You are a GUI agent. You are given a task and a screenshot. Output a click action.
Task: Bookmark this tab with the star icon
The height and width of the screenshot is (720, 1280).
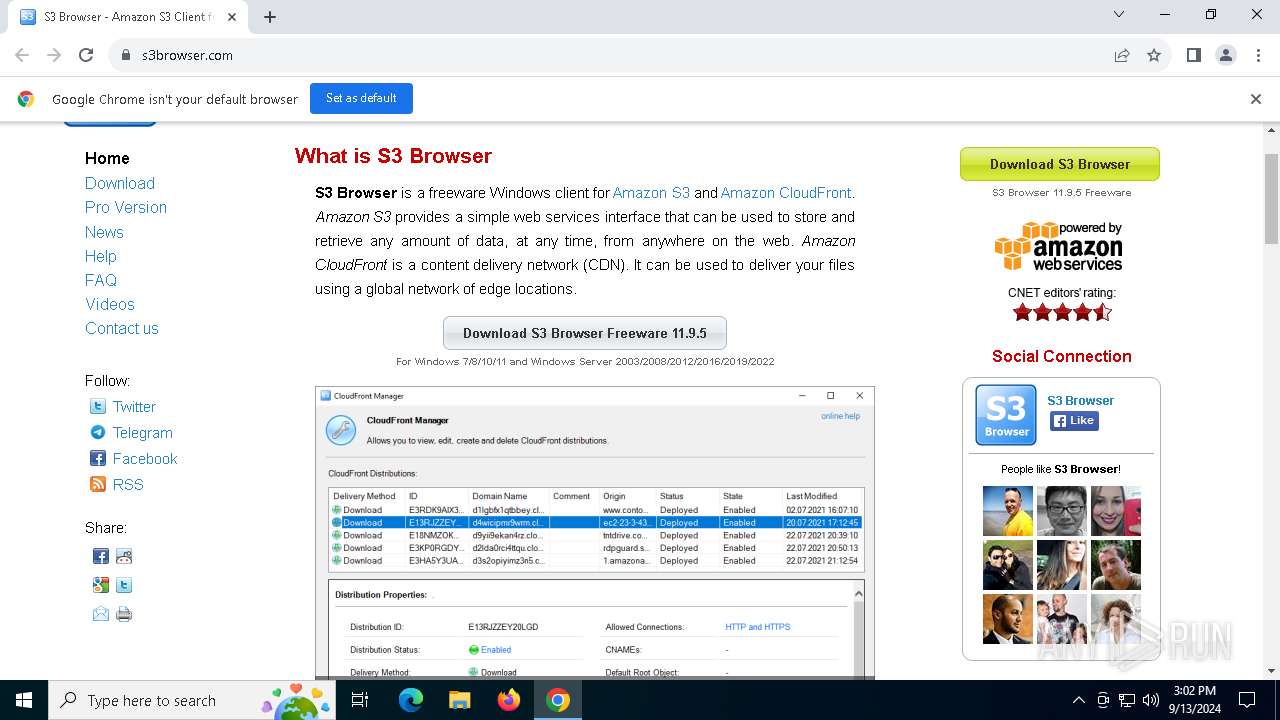click(x=1154, y=55)
